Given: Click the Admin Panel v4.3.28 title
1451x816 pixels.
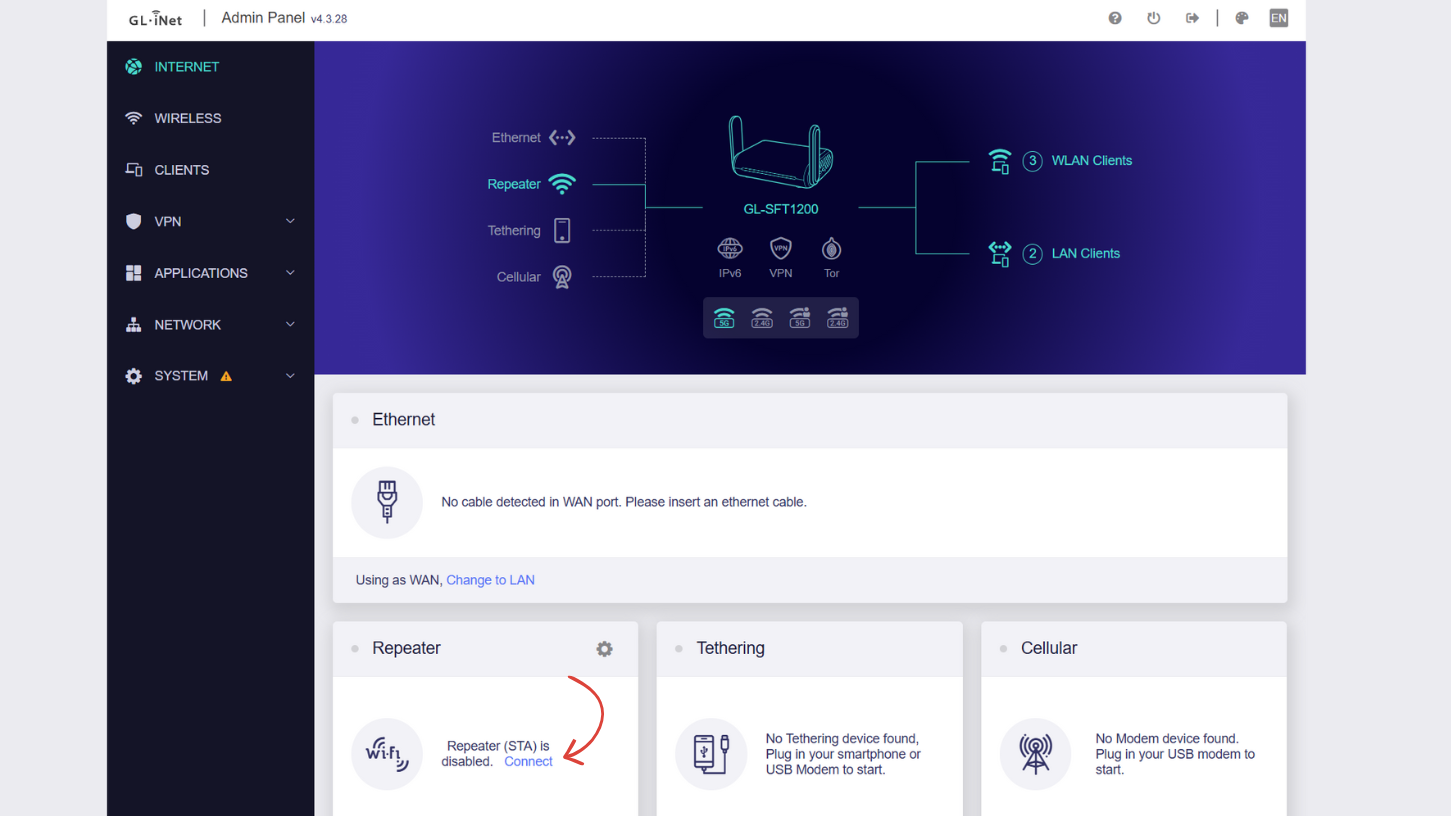Looking at the screenshot, I should click(284, 18).
